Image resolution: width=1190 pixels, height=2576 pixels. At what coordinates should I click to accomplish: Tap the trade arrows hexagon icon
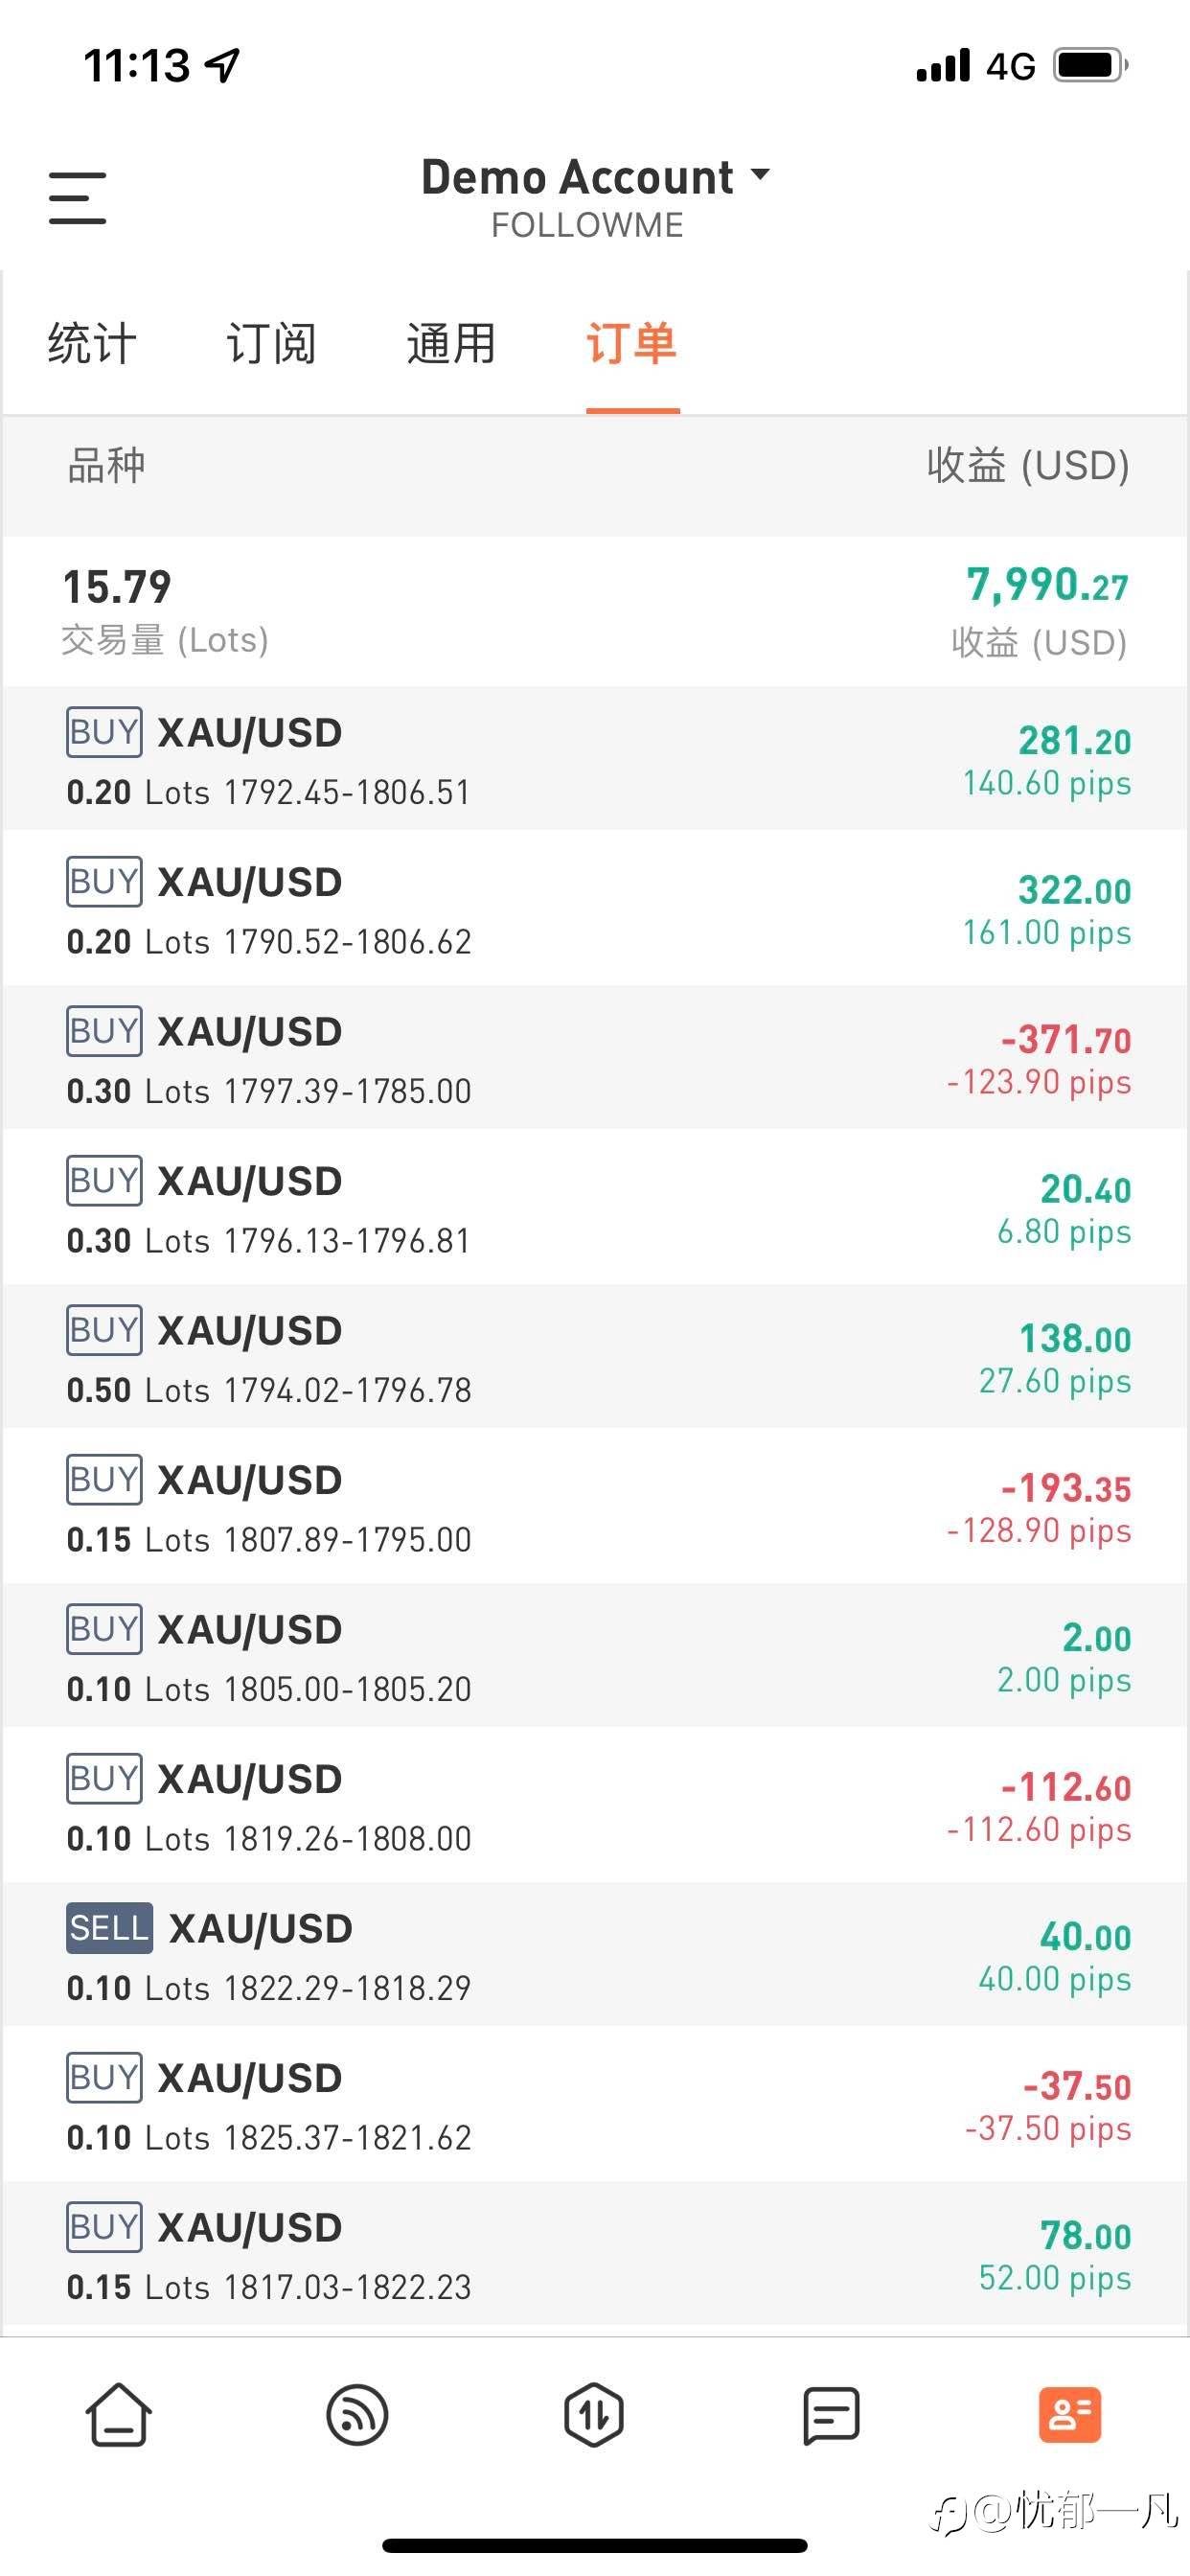(x=594, y=2415)
